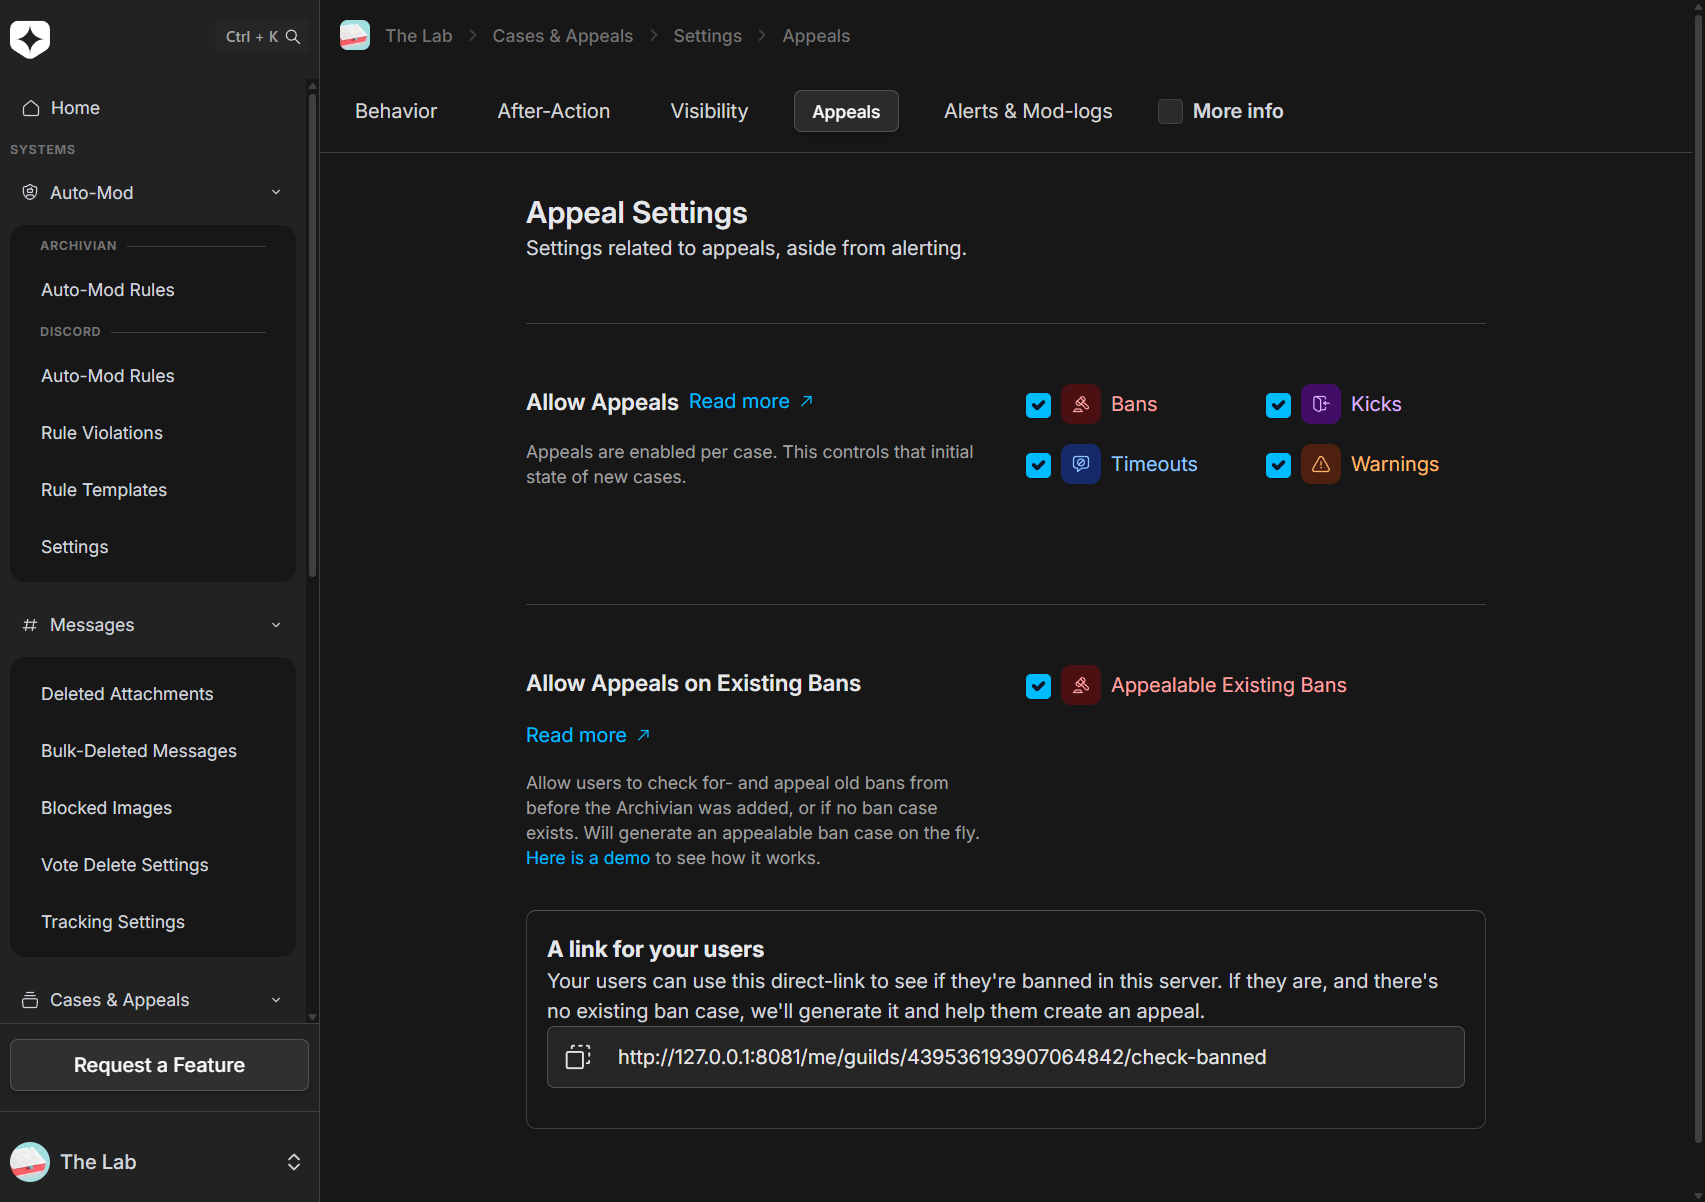This screenshot has width=1705, height=1202.
Task: Click the Ctrl + K search box
Action: click(262, 37)
